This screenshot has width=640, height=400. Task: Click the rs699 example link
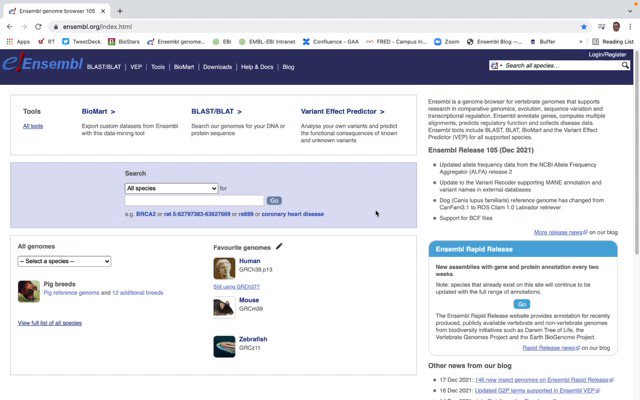point(246,214)
